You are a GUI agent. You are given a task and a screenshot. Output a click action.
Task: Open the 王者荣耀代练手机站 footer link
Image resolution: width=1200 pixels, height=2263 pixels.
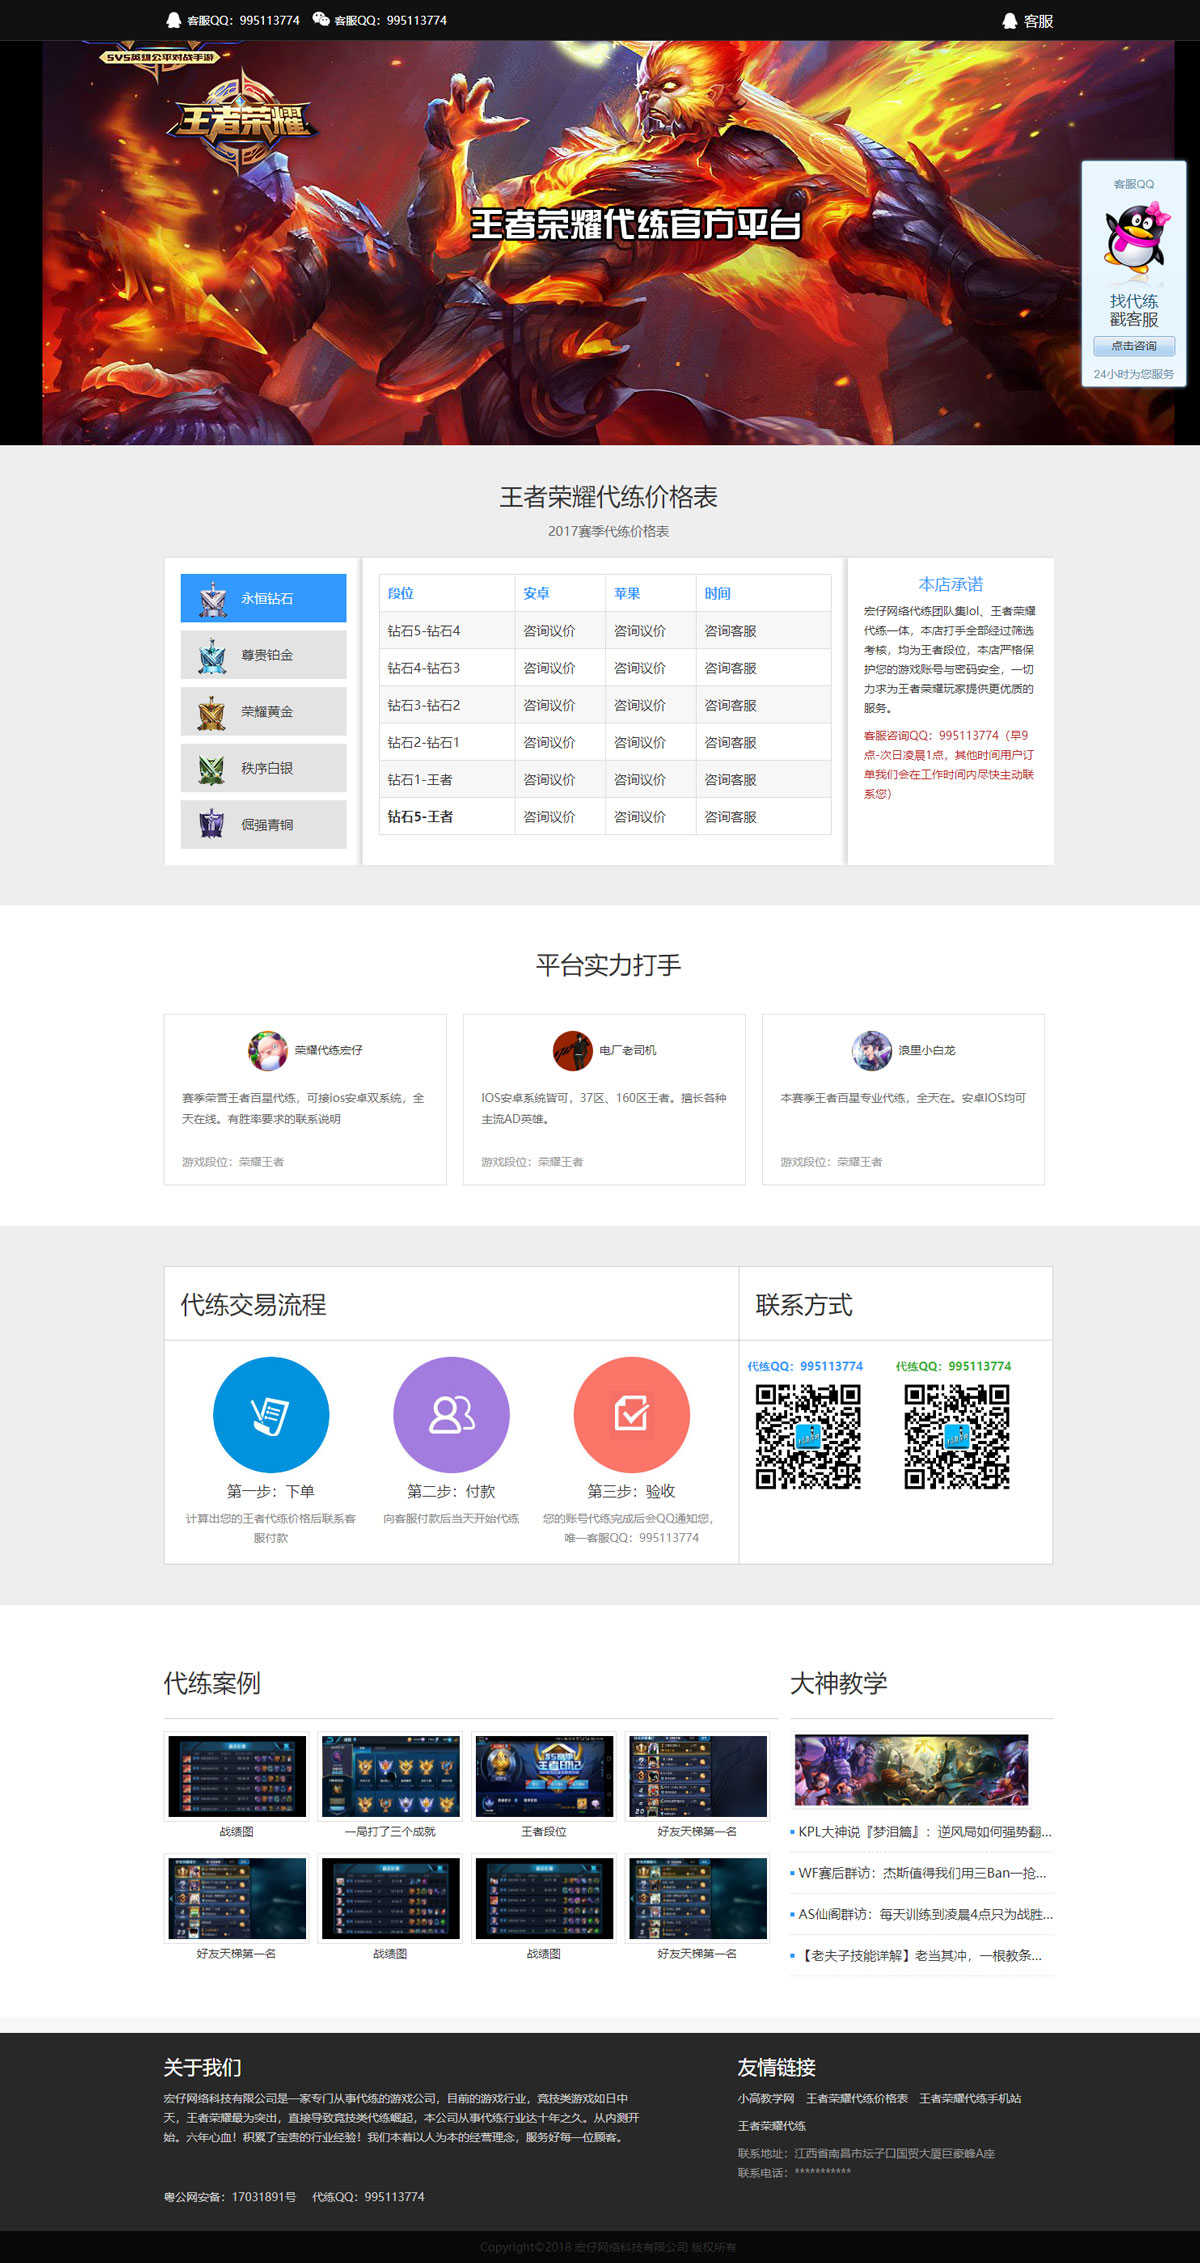click(970, 2098)
